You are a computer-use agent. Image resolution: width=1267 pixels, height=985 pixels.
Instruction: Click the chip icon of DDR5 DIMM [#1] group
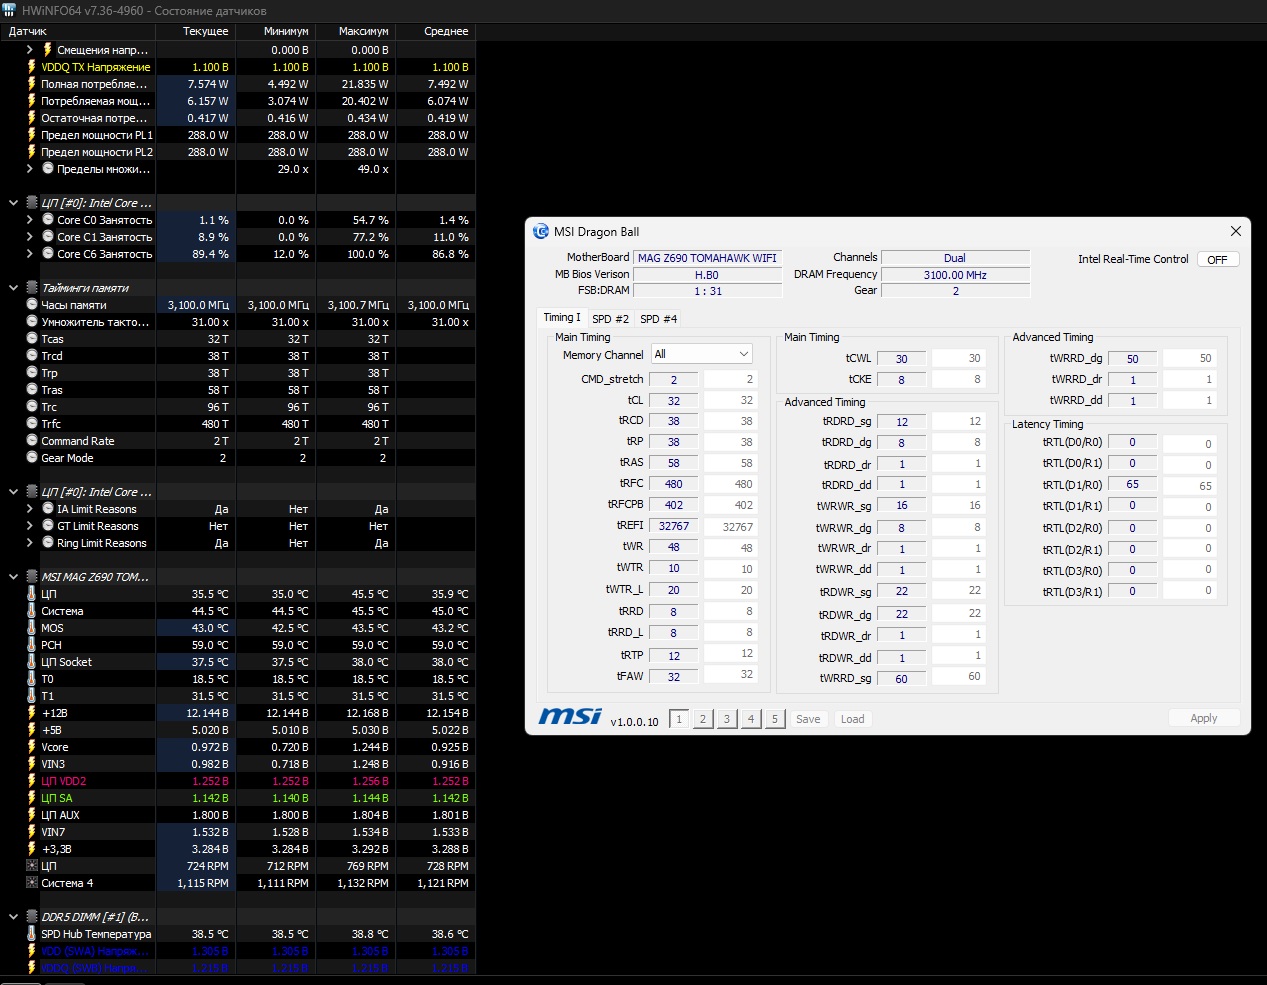pyautogui.click(x=32, y=916)
